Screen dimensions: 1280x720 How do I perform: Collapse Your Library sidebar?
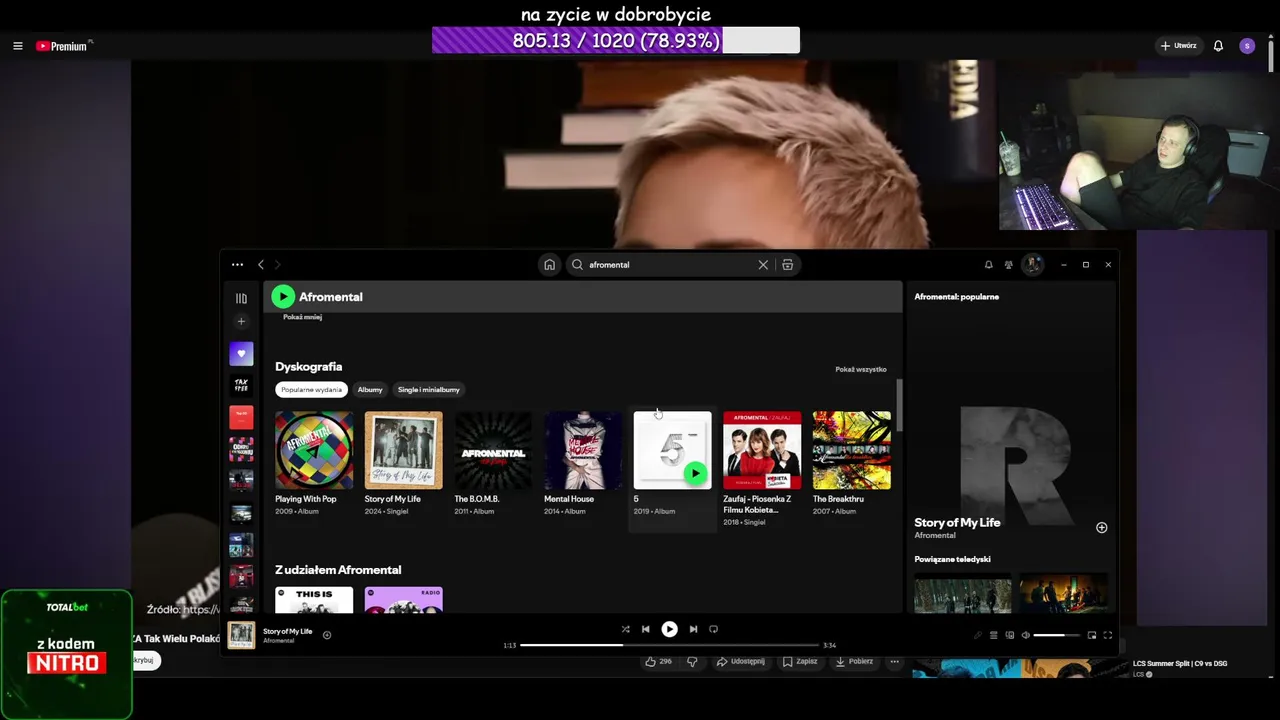tap(241, 298)
